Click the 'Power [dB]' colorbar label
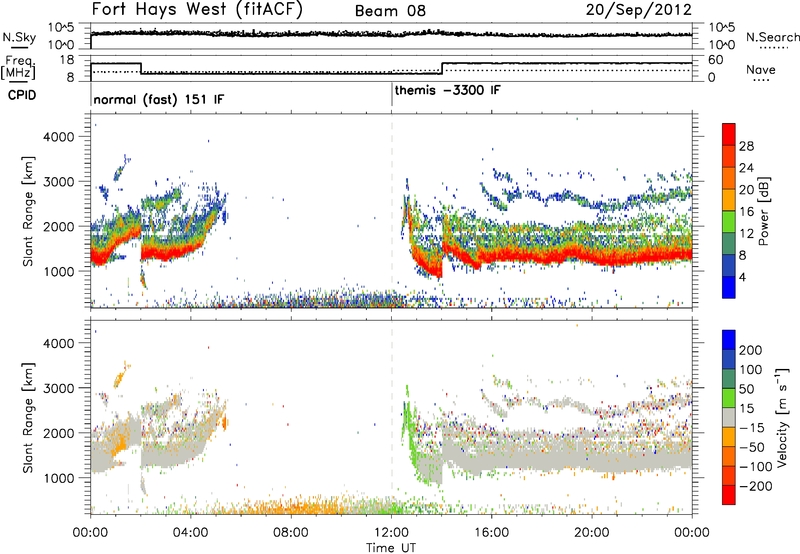Image resolution: width=800 pixels, height=554 pixels. pyautogui.click(x=763, y=211)
